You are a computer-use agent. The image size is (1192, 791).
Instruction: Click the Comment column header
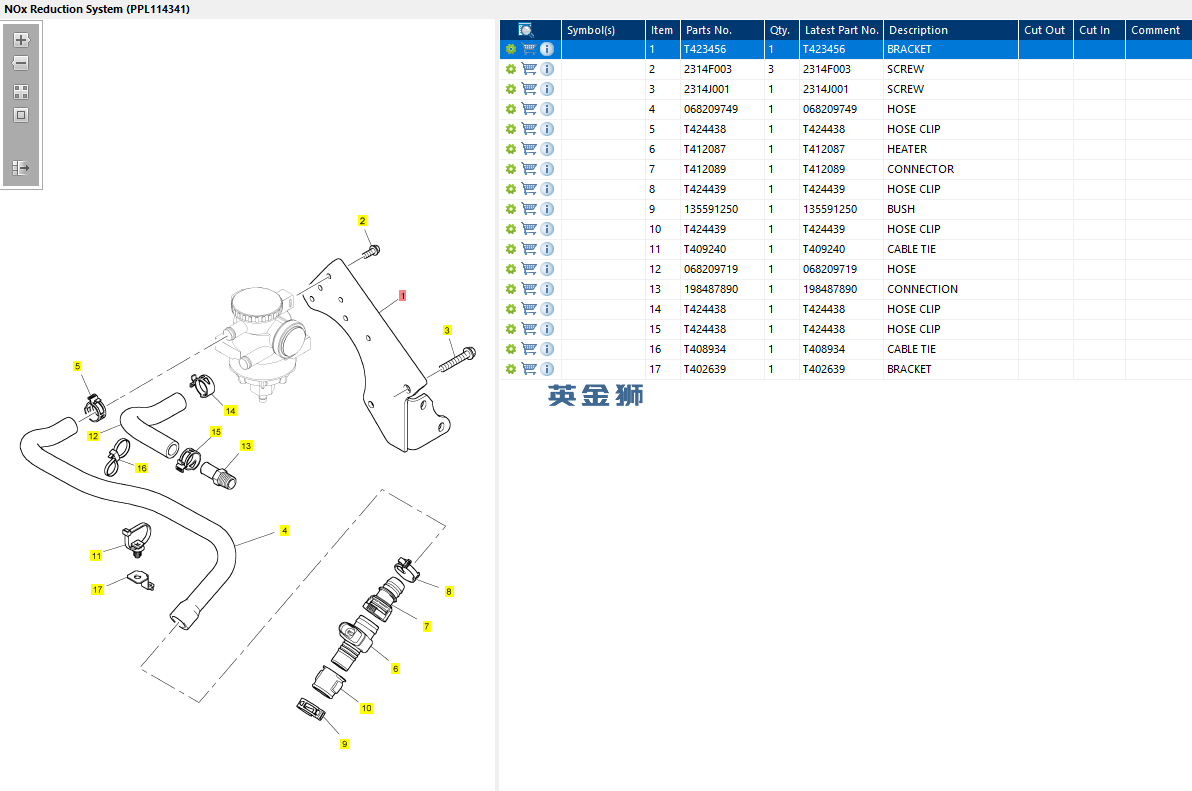click(x=1158, y=30)
